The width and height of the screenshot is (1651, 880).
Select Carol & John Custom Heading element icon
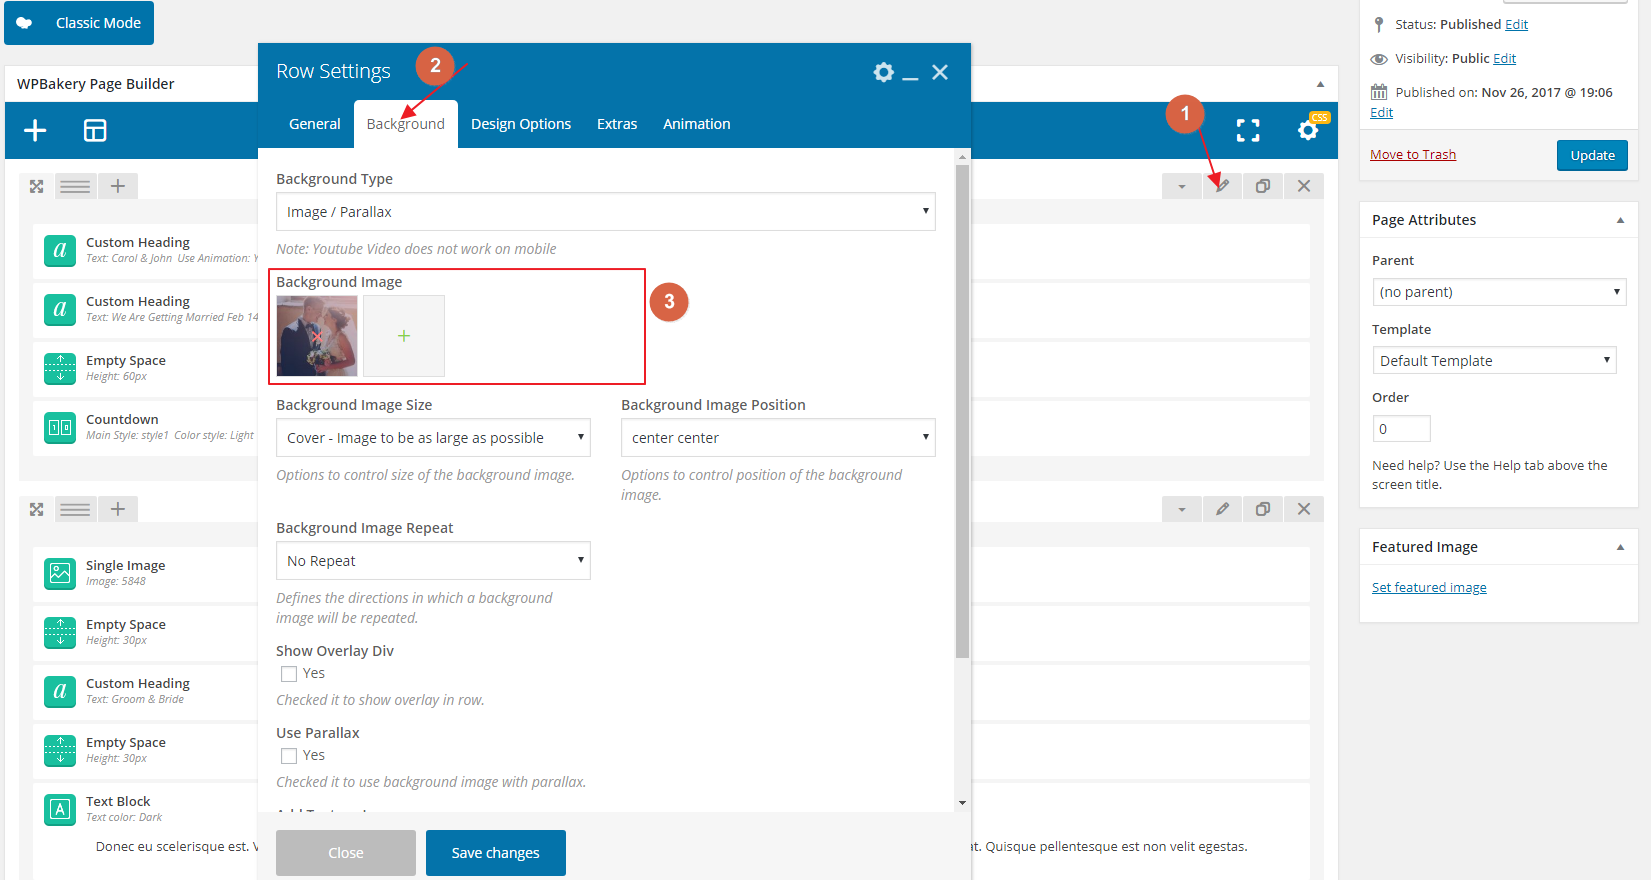coord(60,250)
